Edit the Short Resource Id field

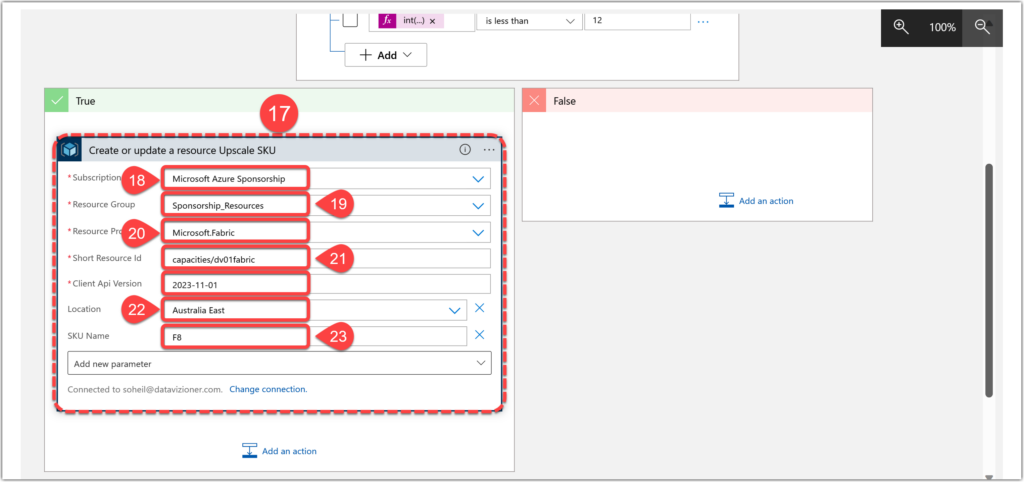click(327, 259)
